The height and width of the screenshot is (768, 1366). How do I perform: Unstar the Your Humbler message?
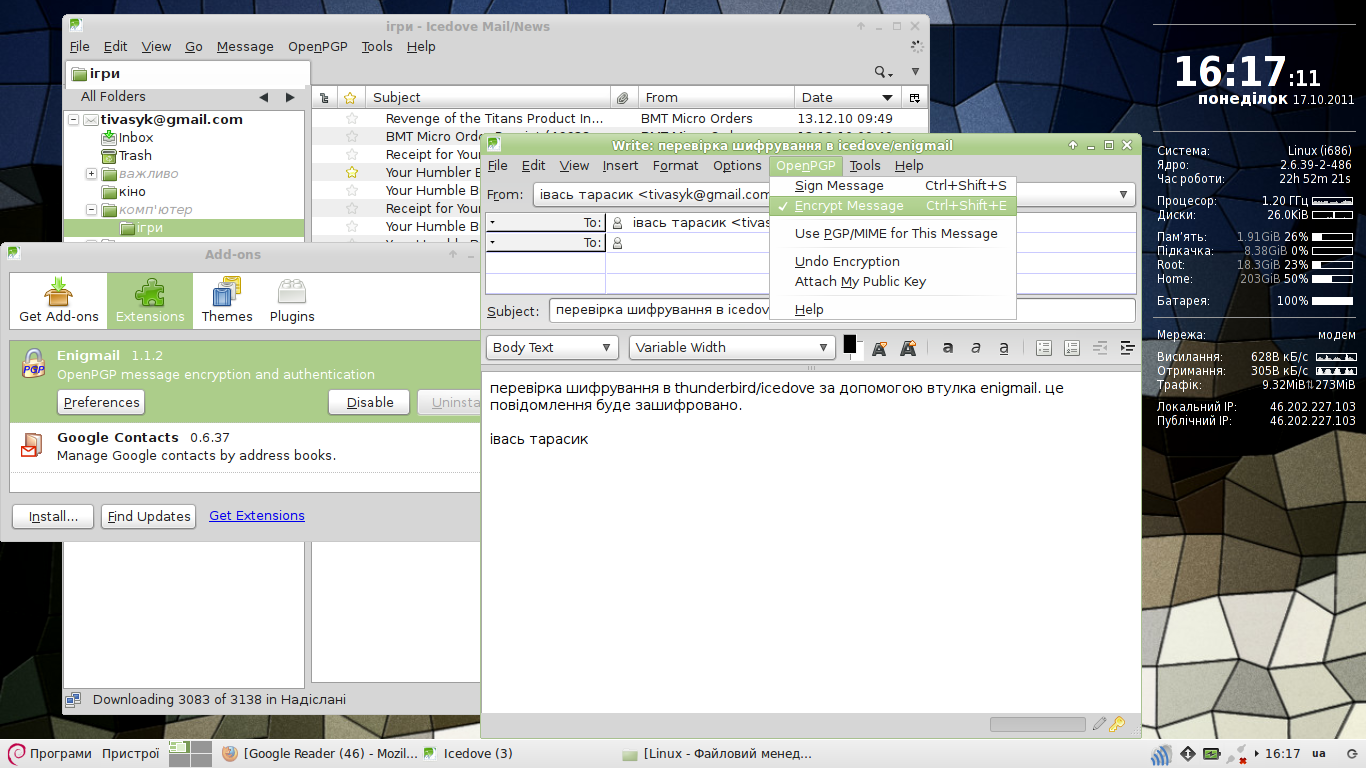coord(351,173)
